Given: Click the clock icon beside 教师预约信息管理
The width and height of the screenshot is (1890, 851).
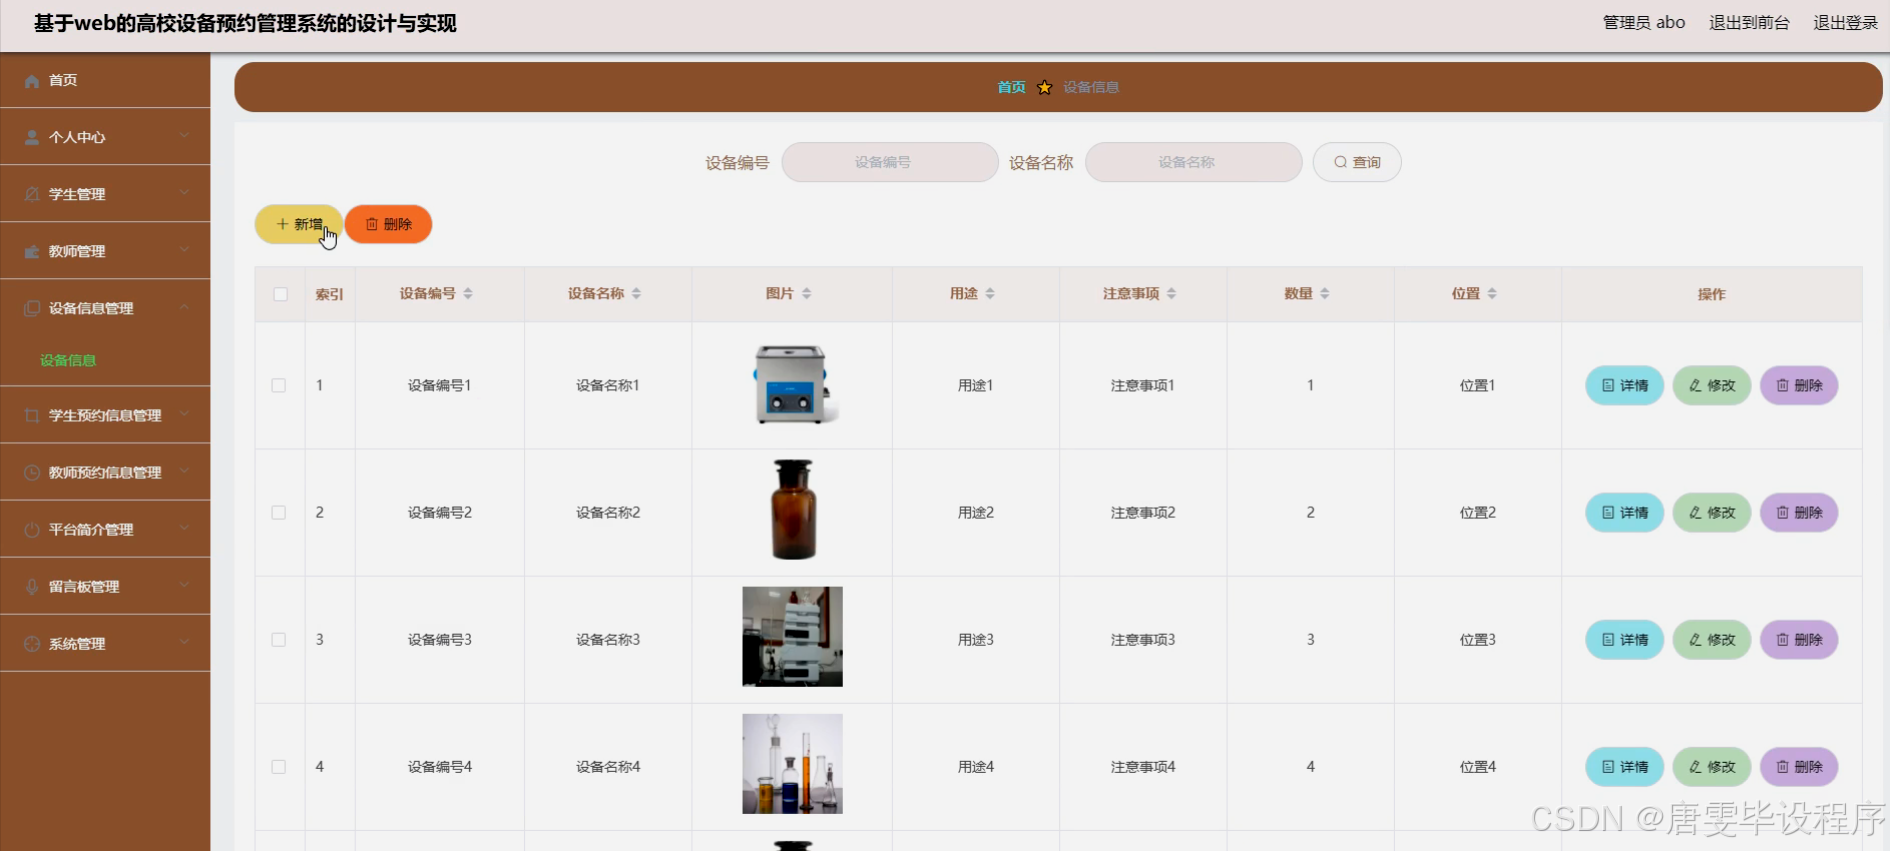Looking at the screenshot, I should pos(32,472).
